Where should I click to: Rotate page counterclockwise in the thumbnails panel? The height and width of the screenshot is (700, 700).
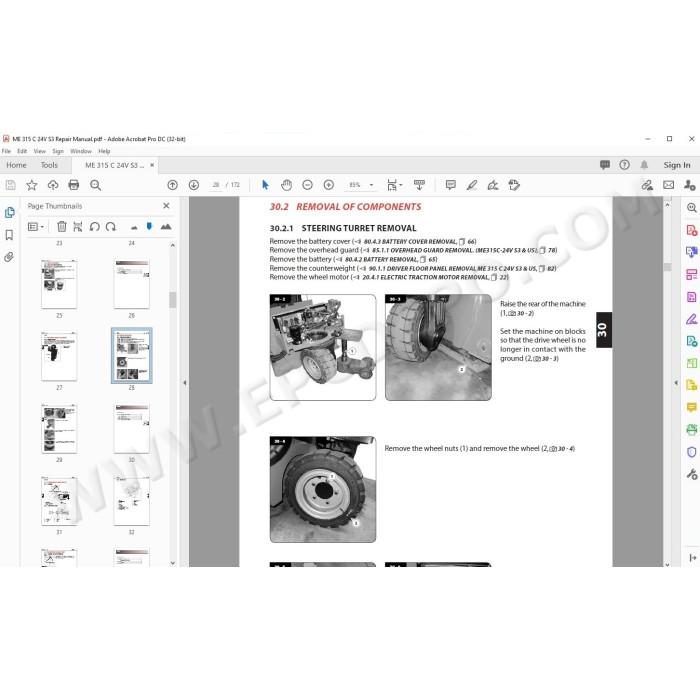[x=94, y=227]
